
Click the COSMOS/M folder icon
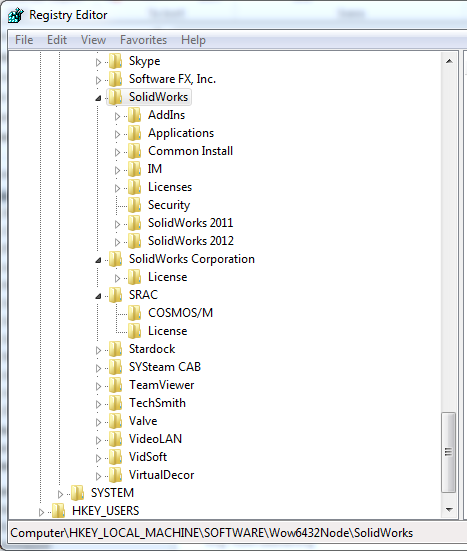pyautogui.click(x=134, y=313)
